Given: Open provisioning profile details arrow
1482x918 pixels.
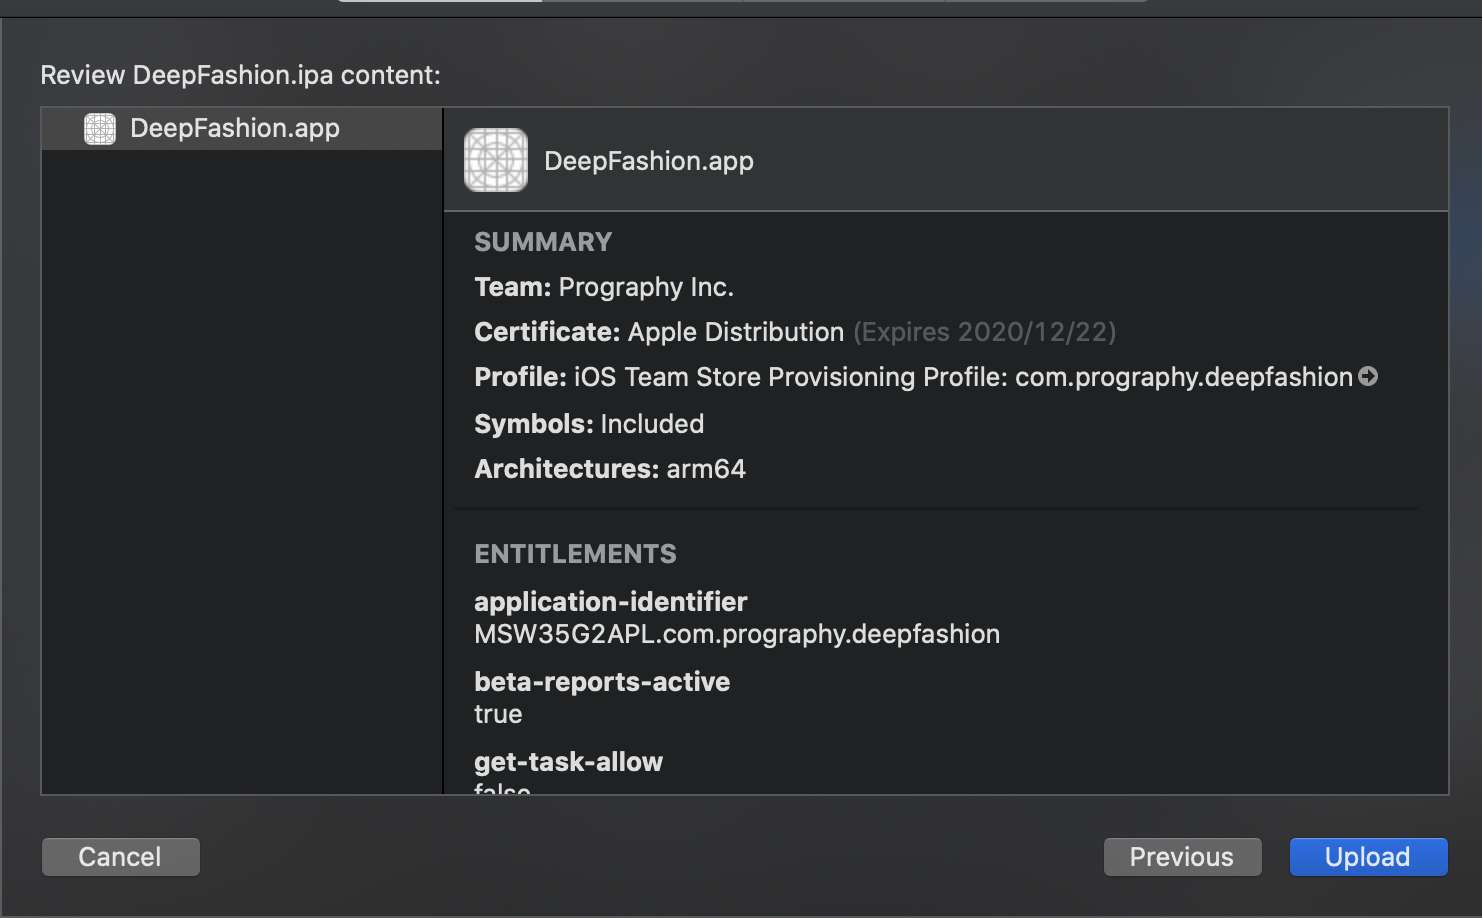Looking at the screenshot, I should pos(1368,376).
